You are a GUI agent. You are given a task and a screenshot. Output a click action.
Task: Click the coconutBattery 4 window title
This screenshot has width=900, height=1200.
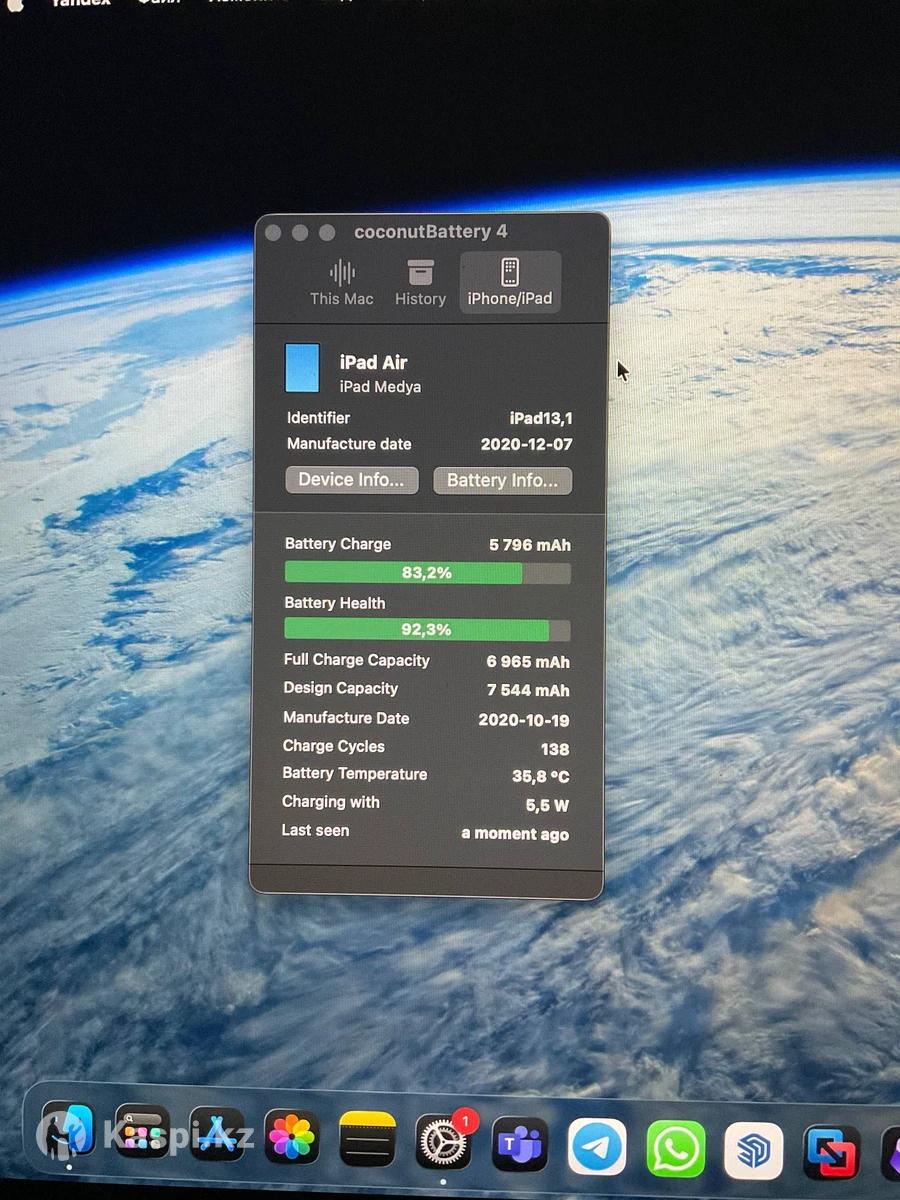430,232
